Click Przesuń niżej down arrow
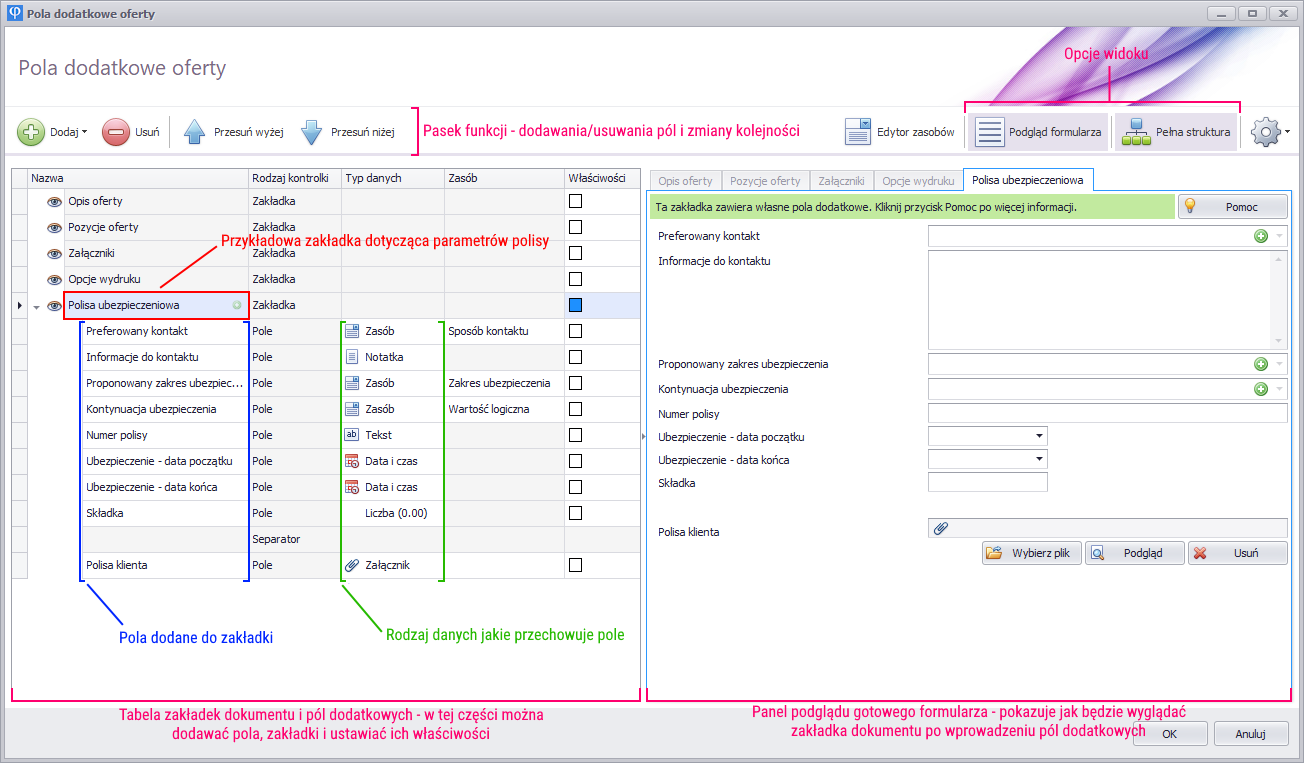 click(311, 132)
